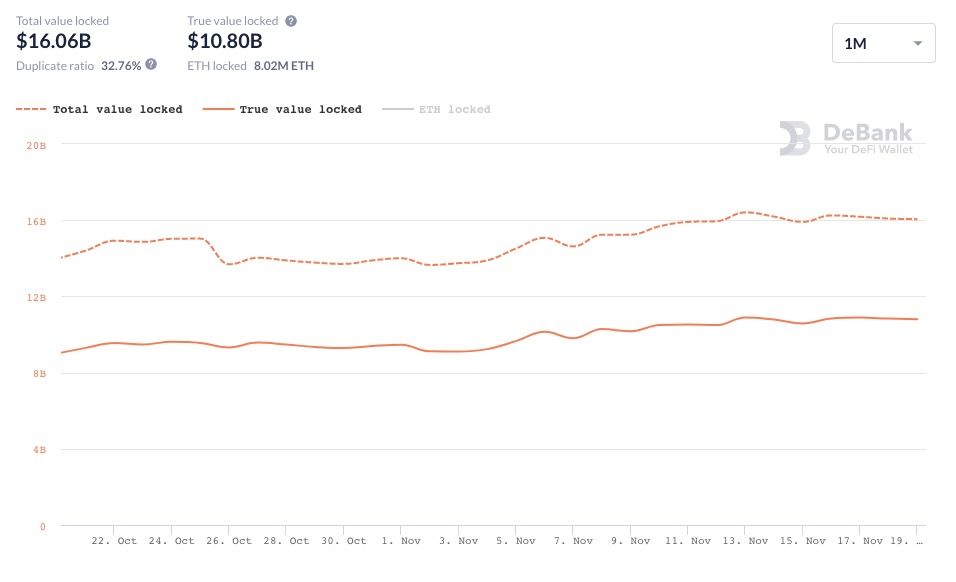Click the question mark next to True value locked heading
956x582 pixels.
click(x=291, y=21)
